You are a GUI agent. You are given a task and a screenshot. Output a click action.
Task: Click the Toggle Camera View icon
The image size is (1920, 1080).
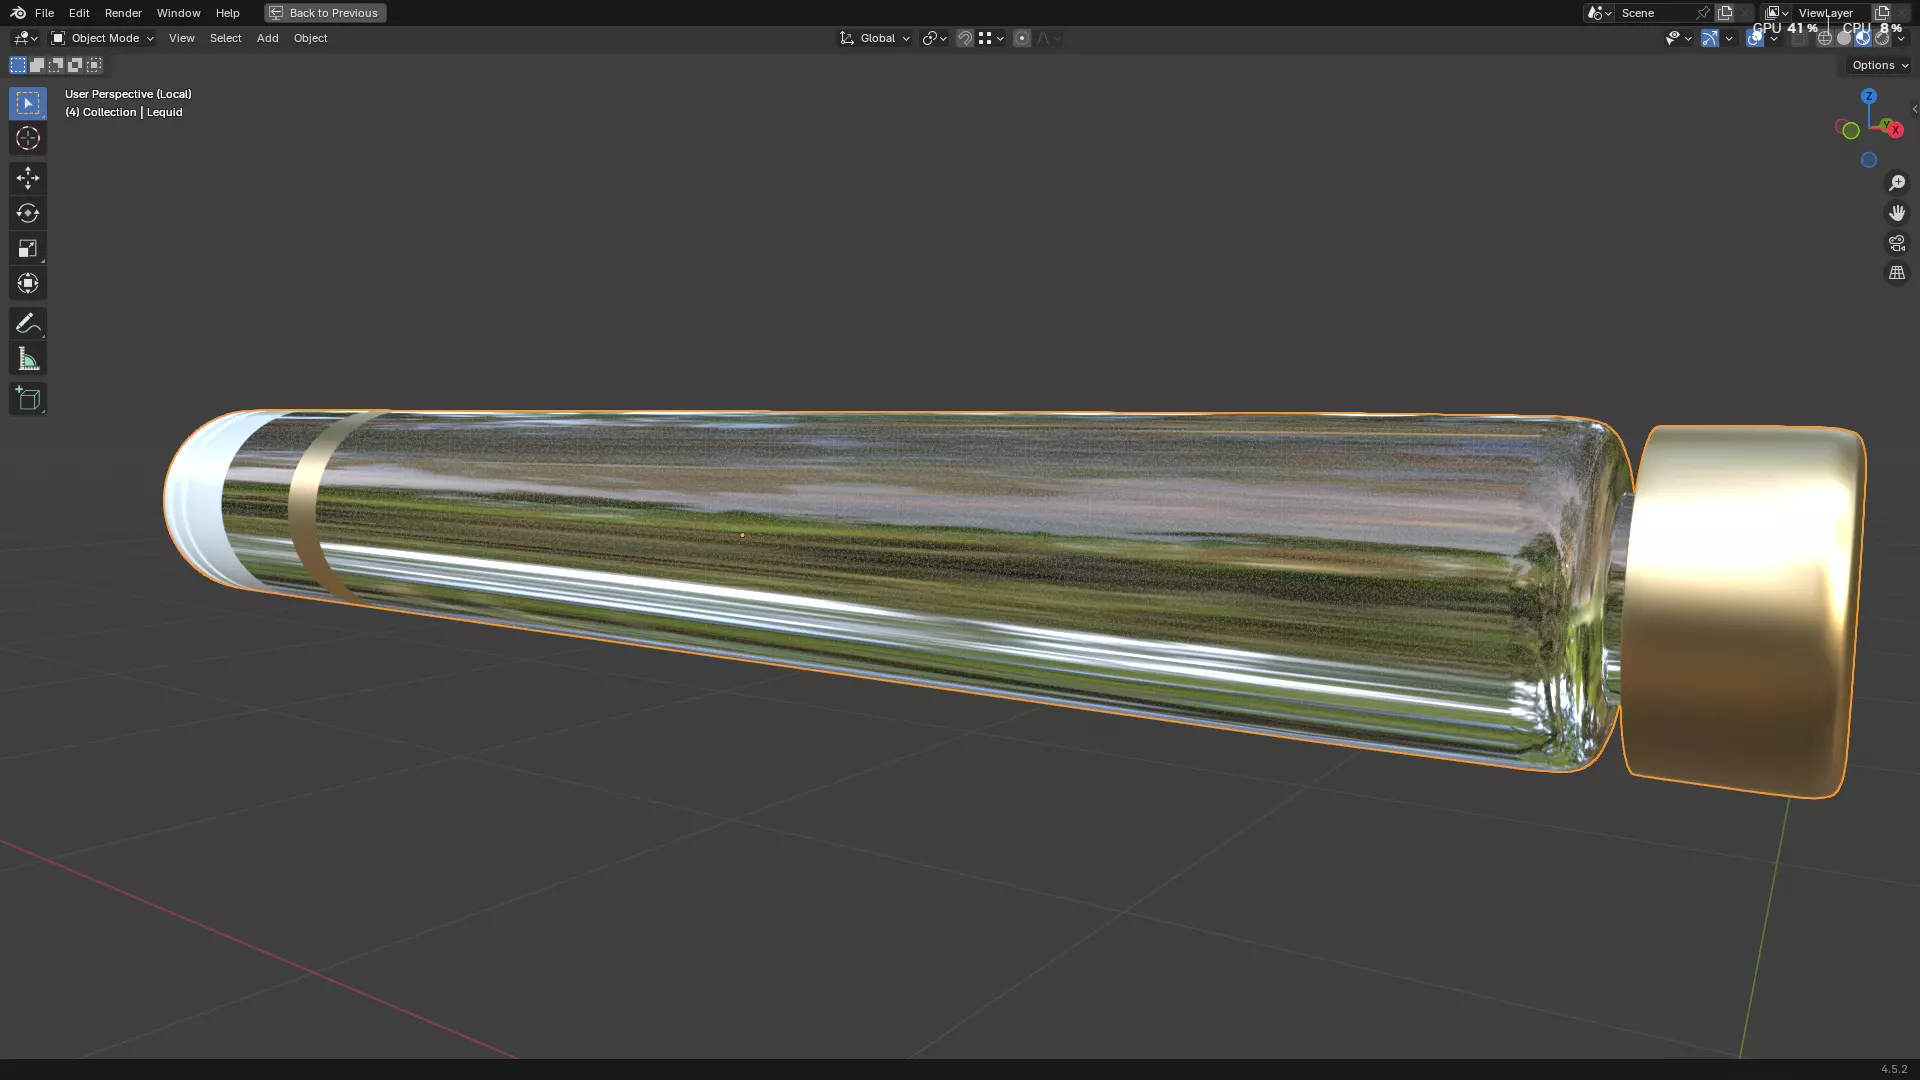[x=1896, y=243]
